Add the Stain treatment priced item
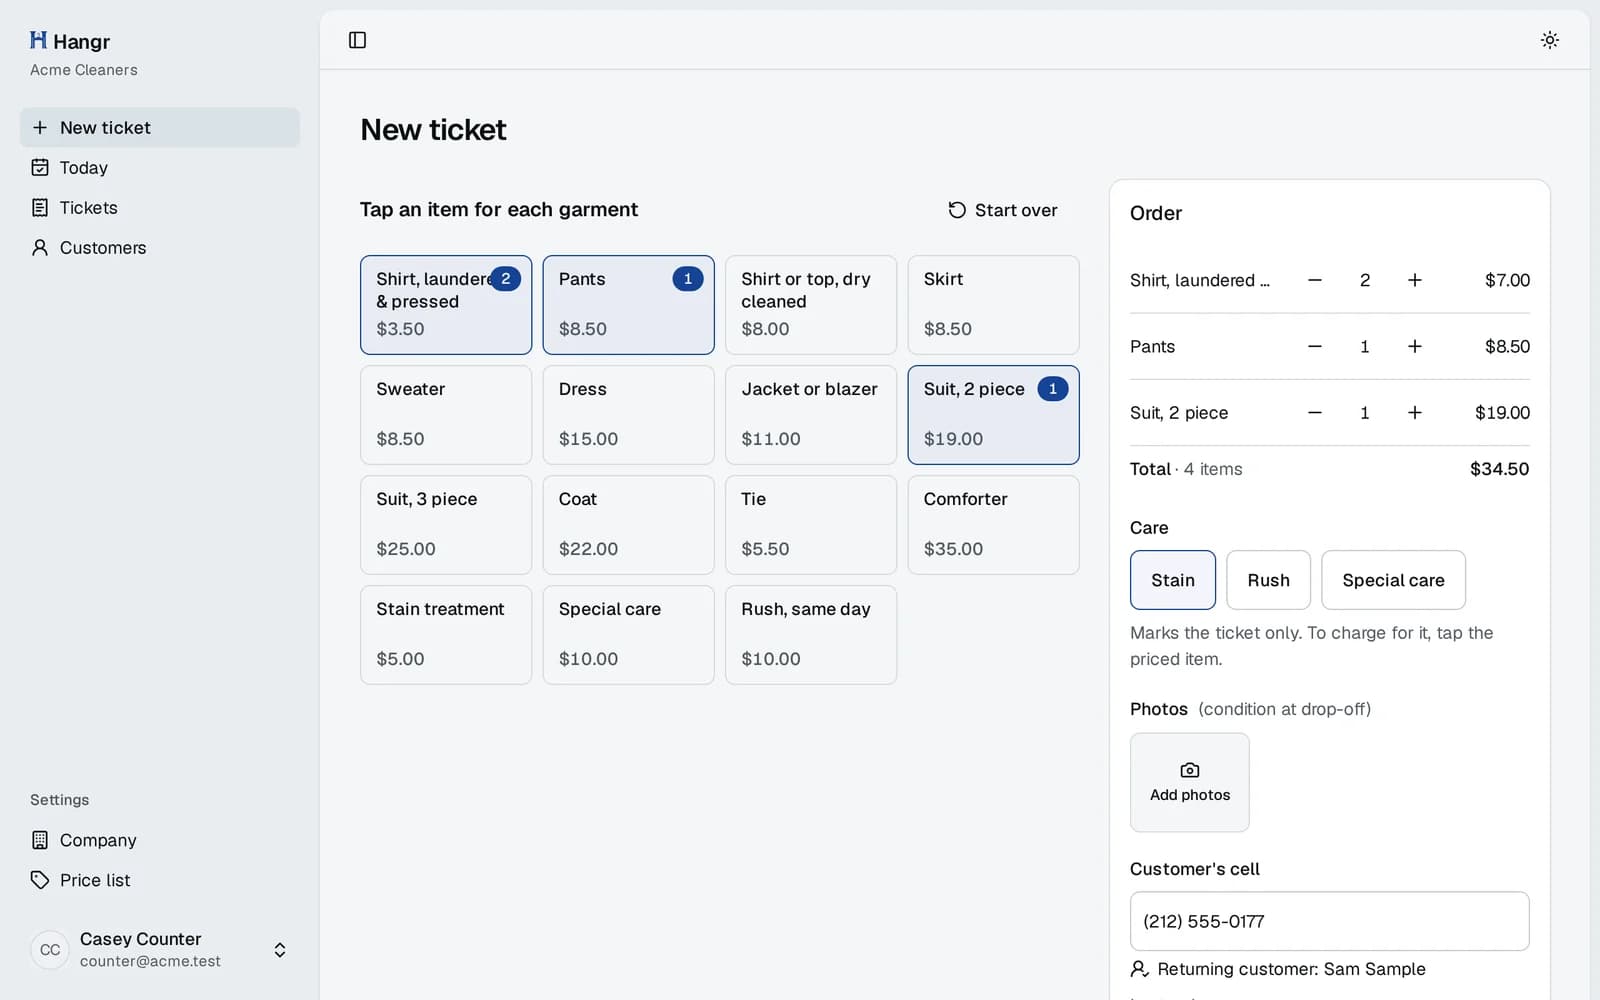The height and width of the screenshot is (1000, 1600). [x=446, y=635]
